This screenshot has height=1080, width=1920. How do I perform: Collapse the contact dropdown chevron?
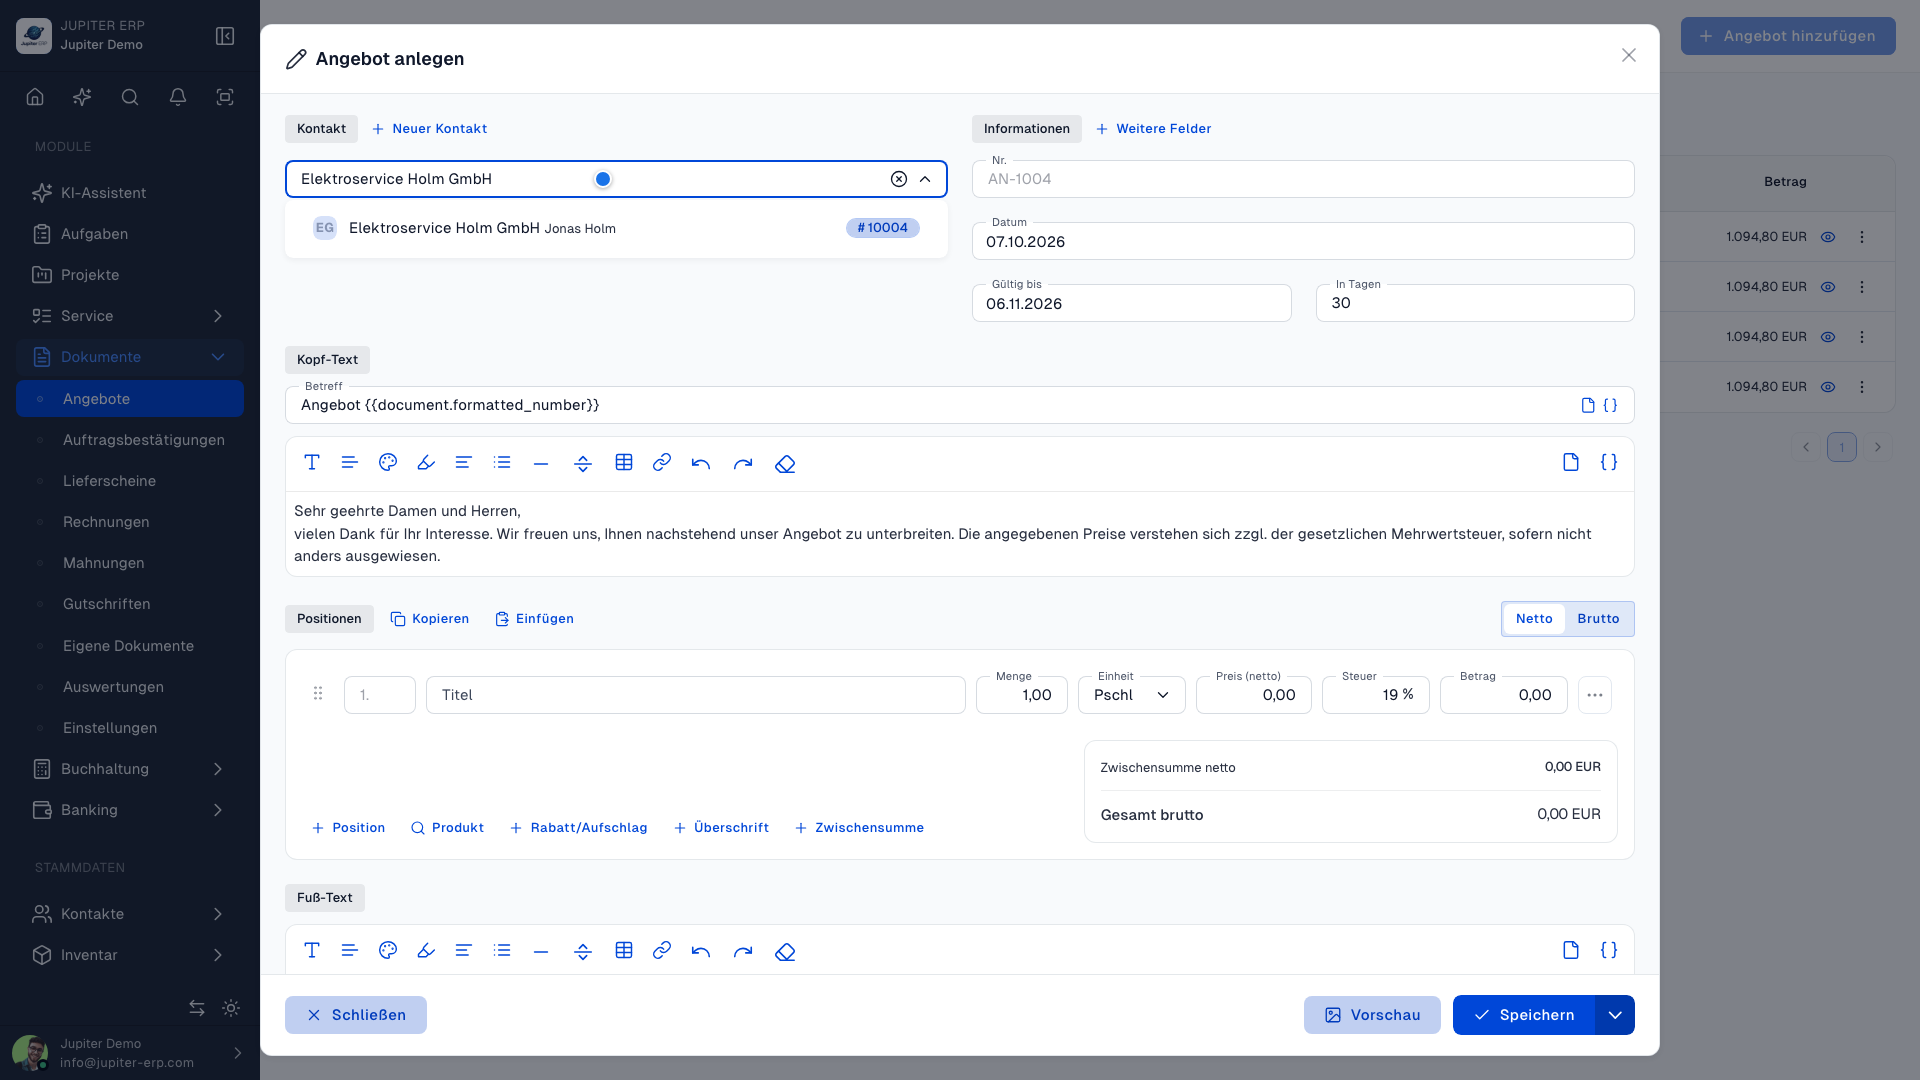(x=925, y=179)
